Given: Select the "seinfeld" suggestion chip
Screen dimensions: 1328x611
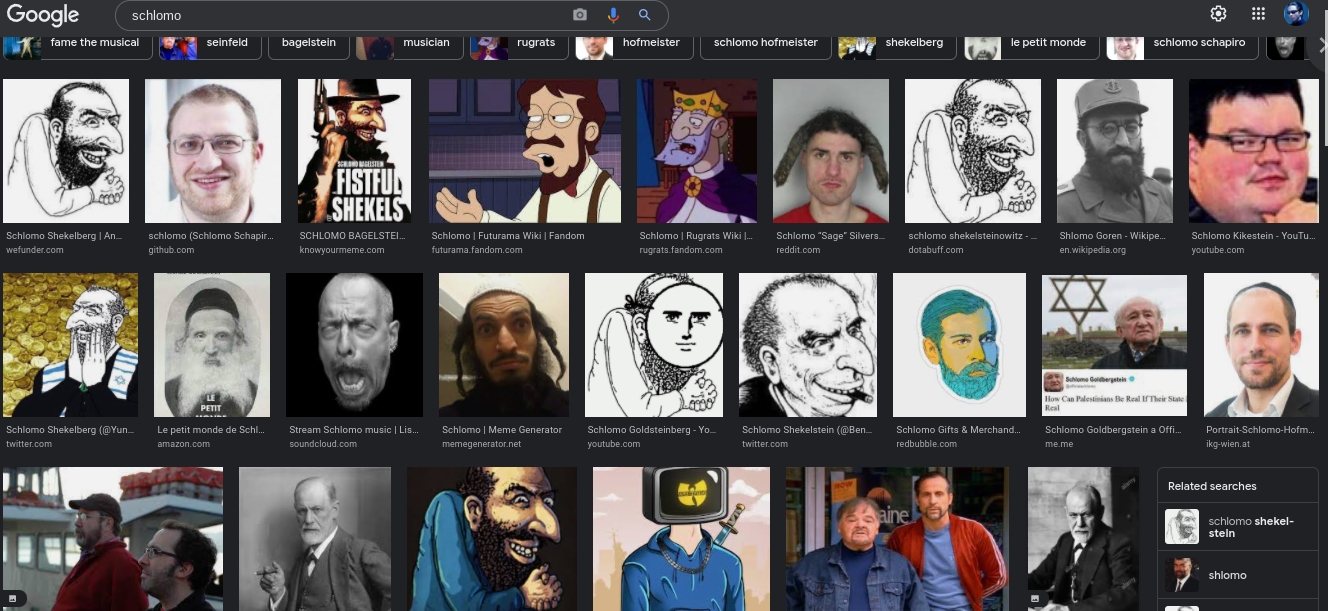Looking at the screenshot, I should click(210, 43).
